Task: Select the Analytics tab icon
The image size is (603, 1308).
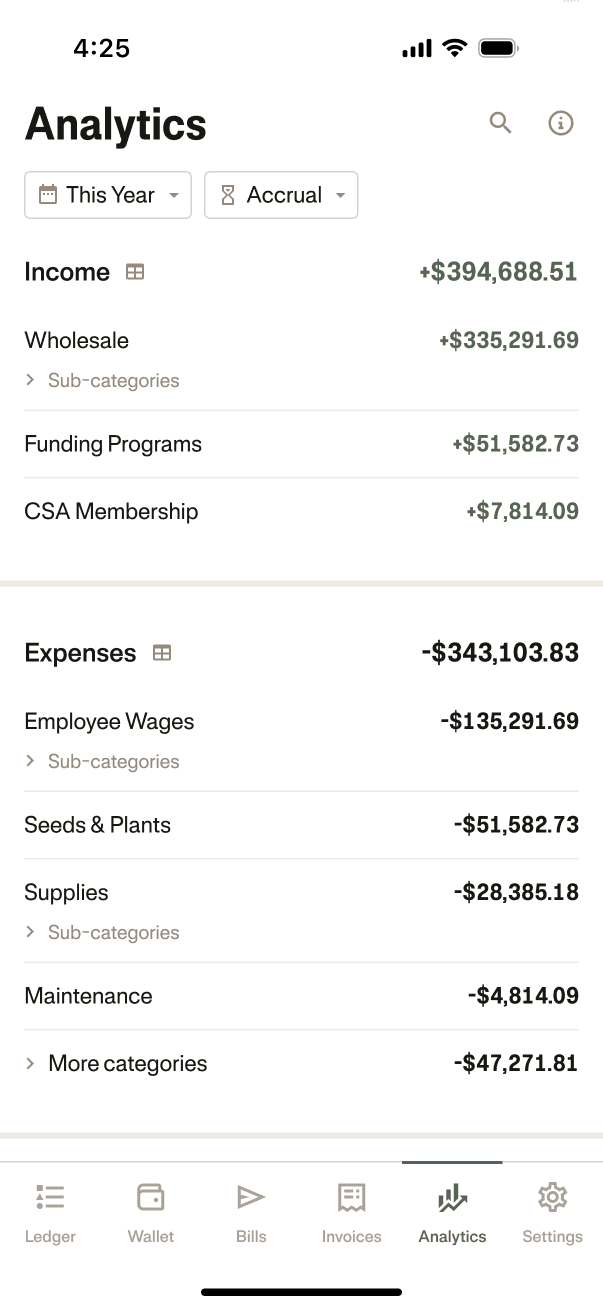Action: tap(452, 1197)
